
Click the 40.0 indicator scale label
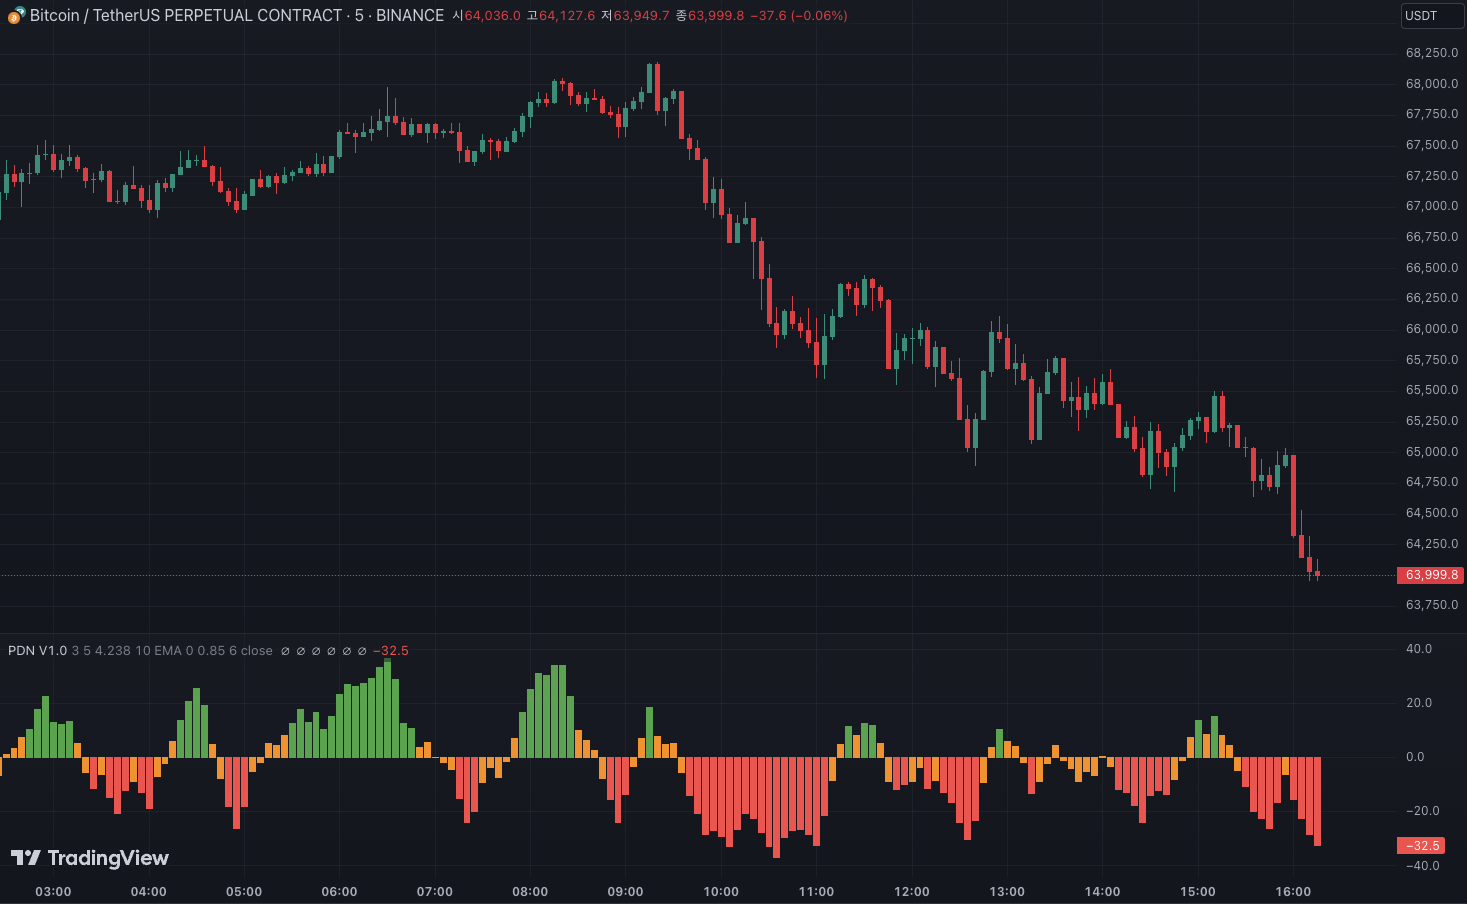[x=1419, y=649]
